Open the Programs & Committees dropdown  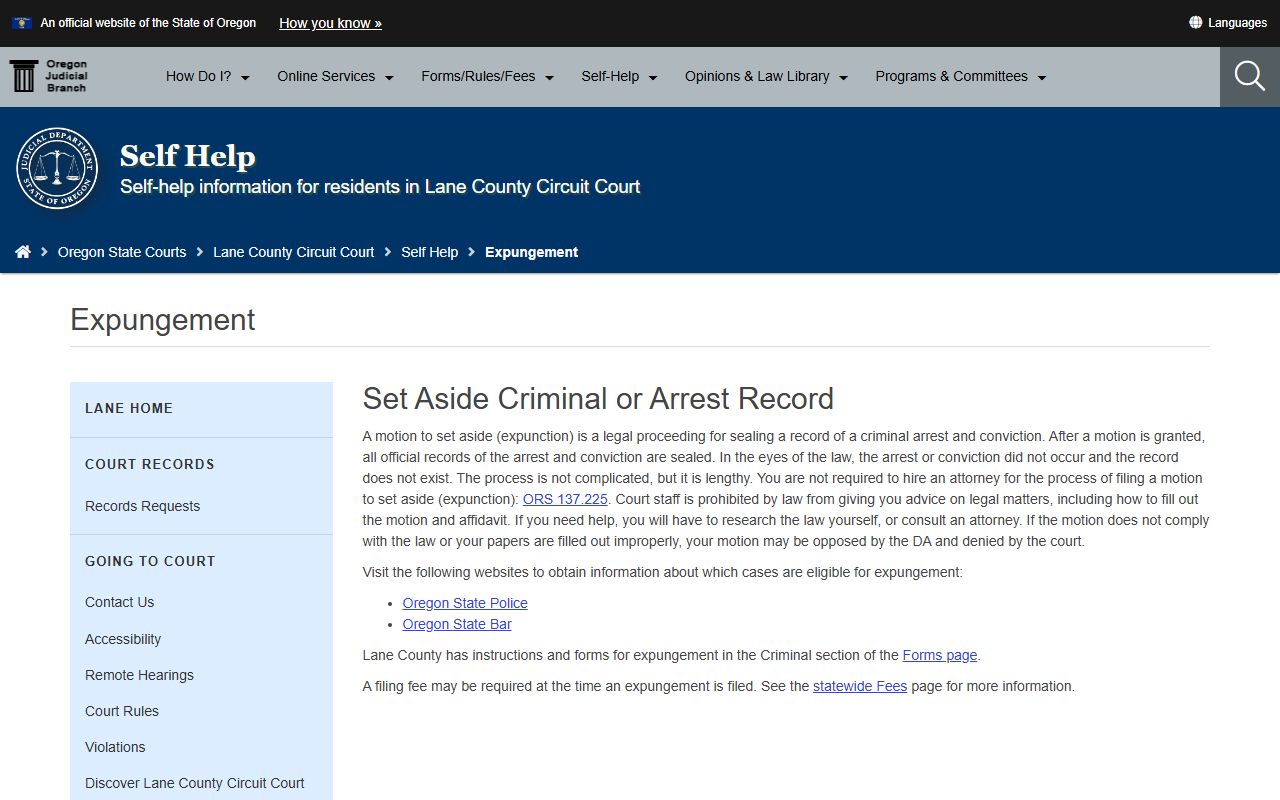click(x=961, y=76)
